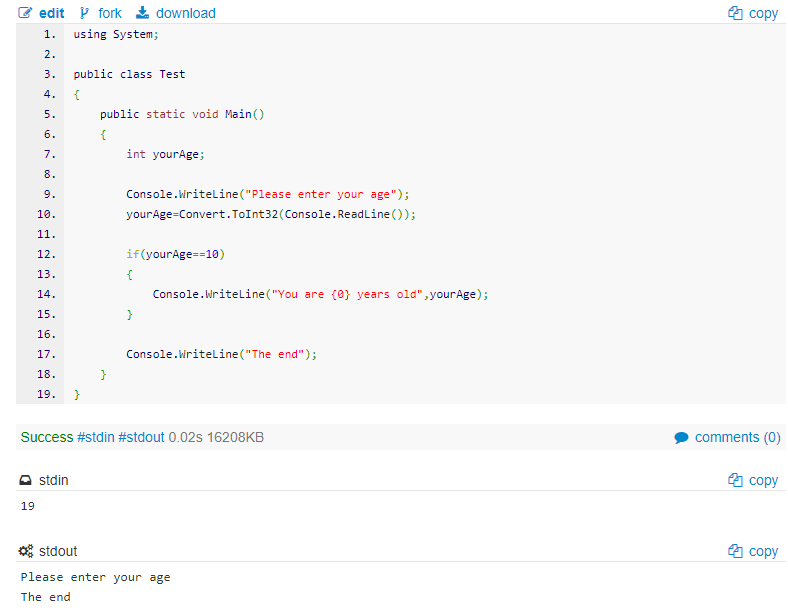788x610 pixels.
Task: Click the stdout gears icon
Action: click(26, 551)
